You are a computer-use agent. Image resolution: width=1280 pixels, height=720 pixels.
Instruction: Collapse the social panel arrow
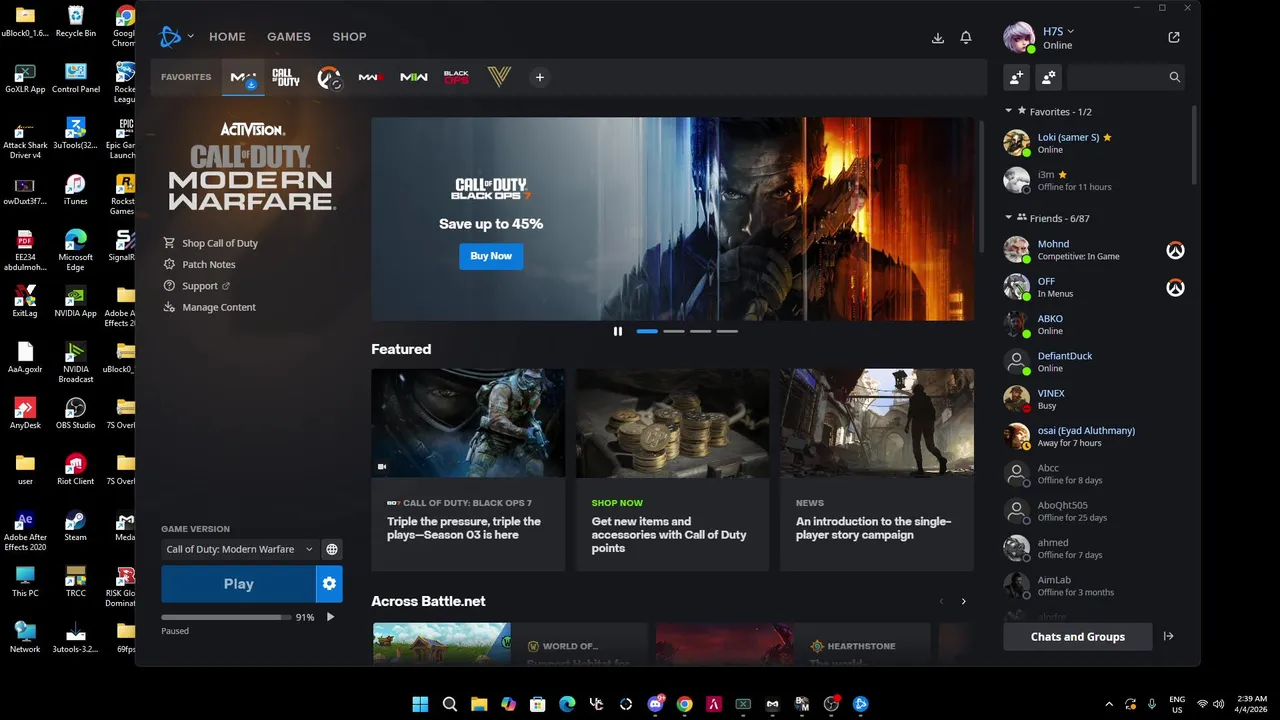(x=1168, y=636)
